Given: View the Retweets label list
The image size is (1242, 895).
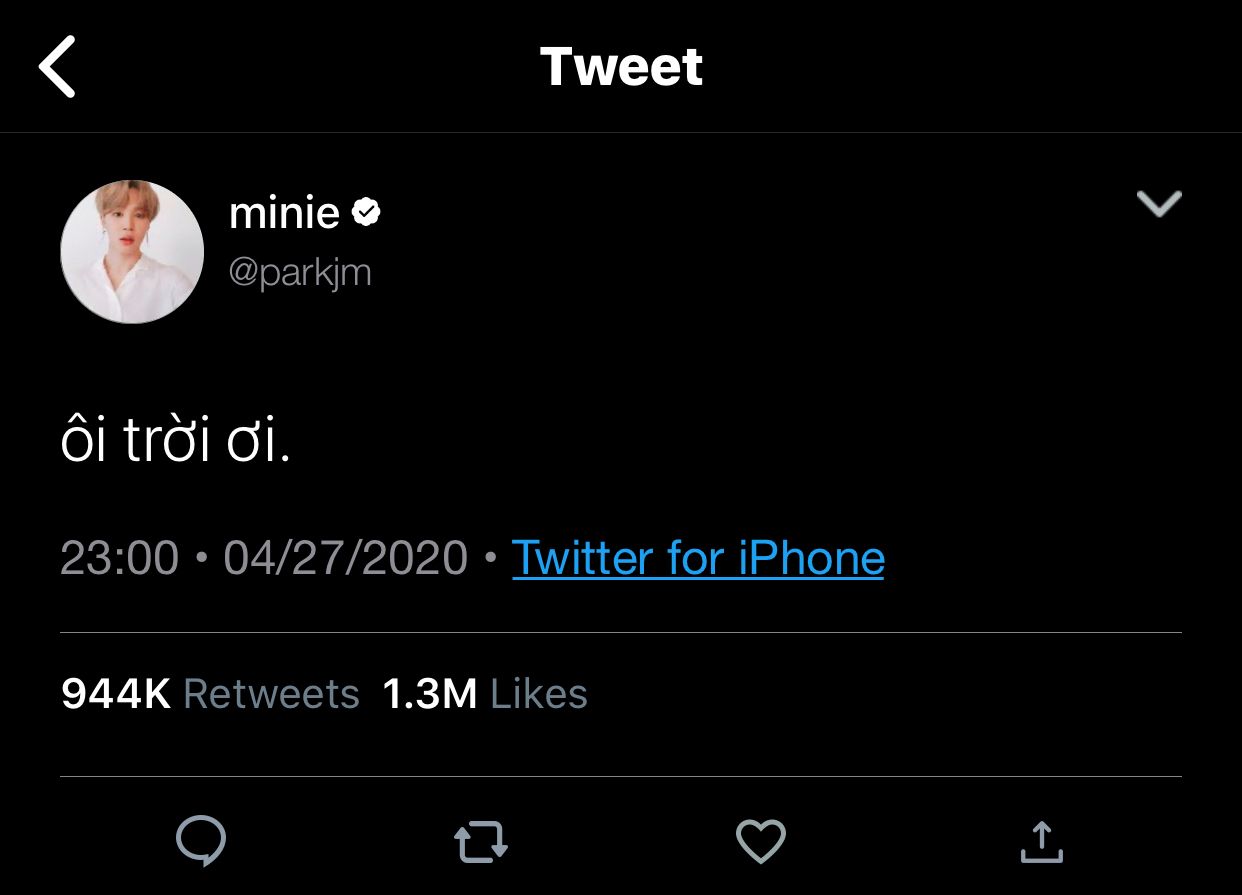Looking at the screenshot, I should pos(272,694).
